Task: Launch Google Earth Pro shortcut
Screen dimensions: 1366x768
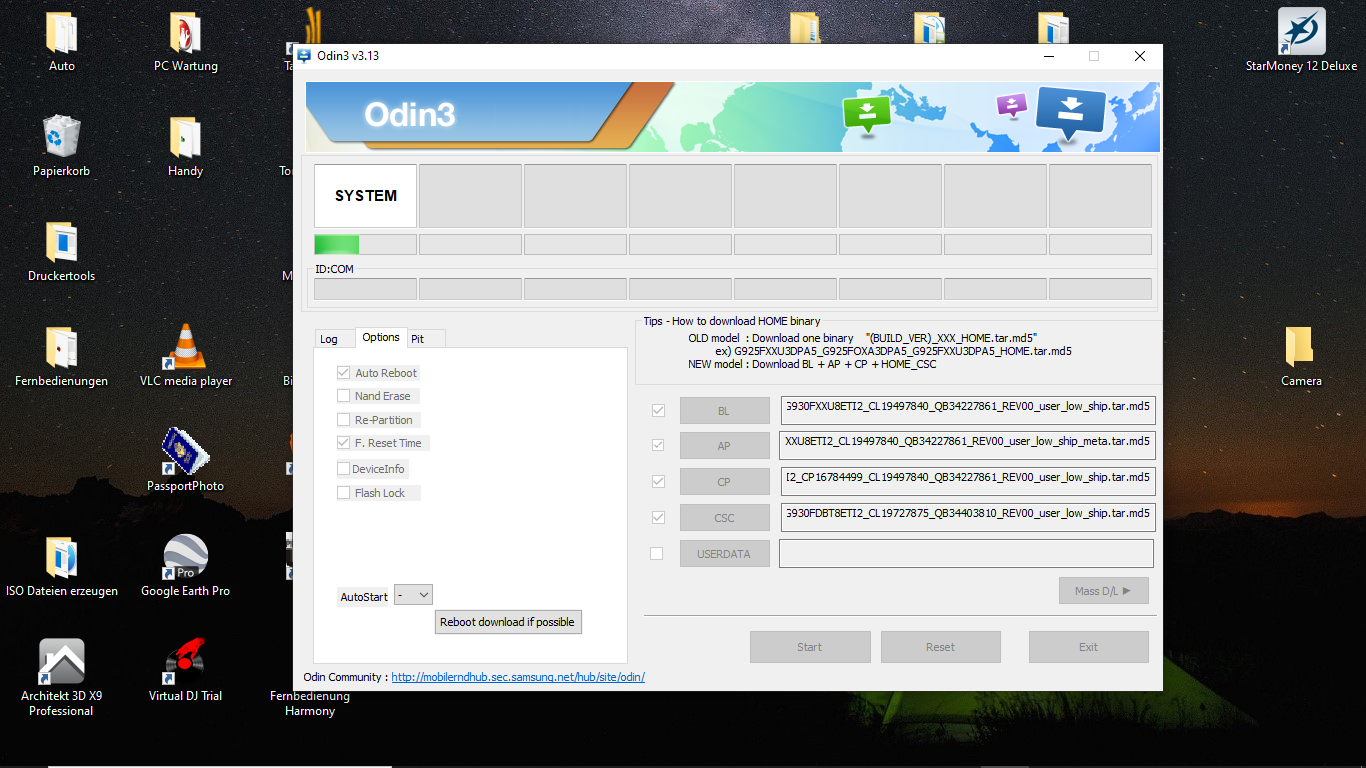Action: pos(185,566)
